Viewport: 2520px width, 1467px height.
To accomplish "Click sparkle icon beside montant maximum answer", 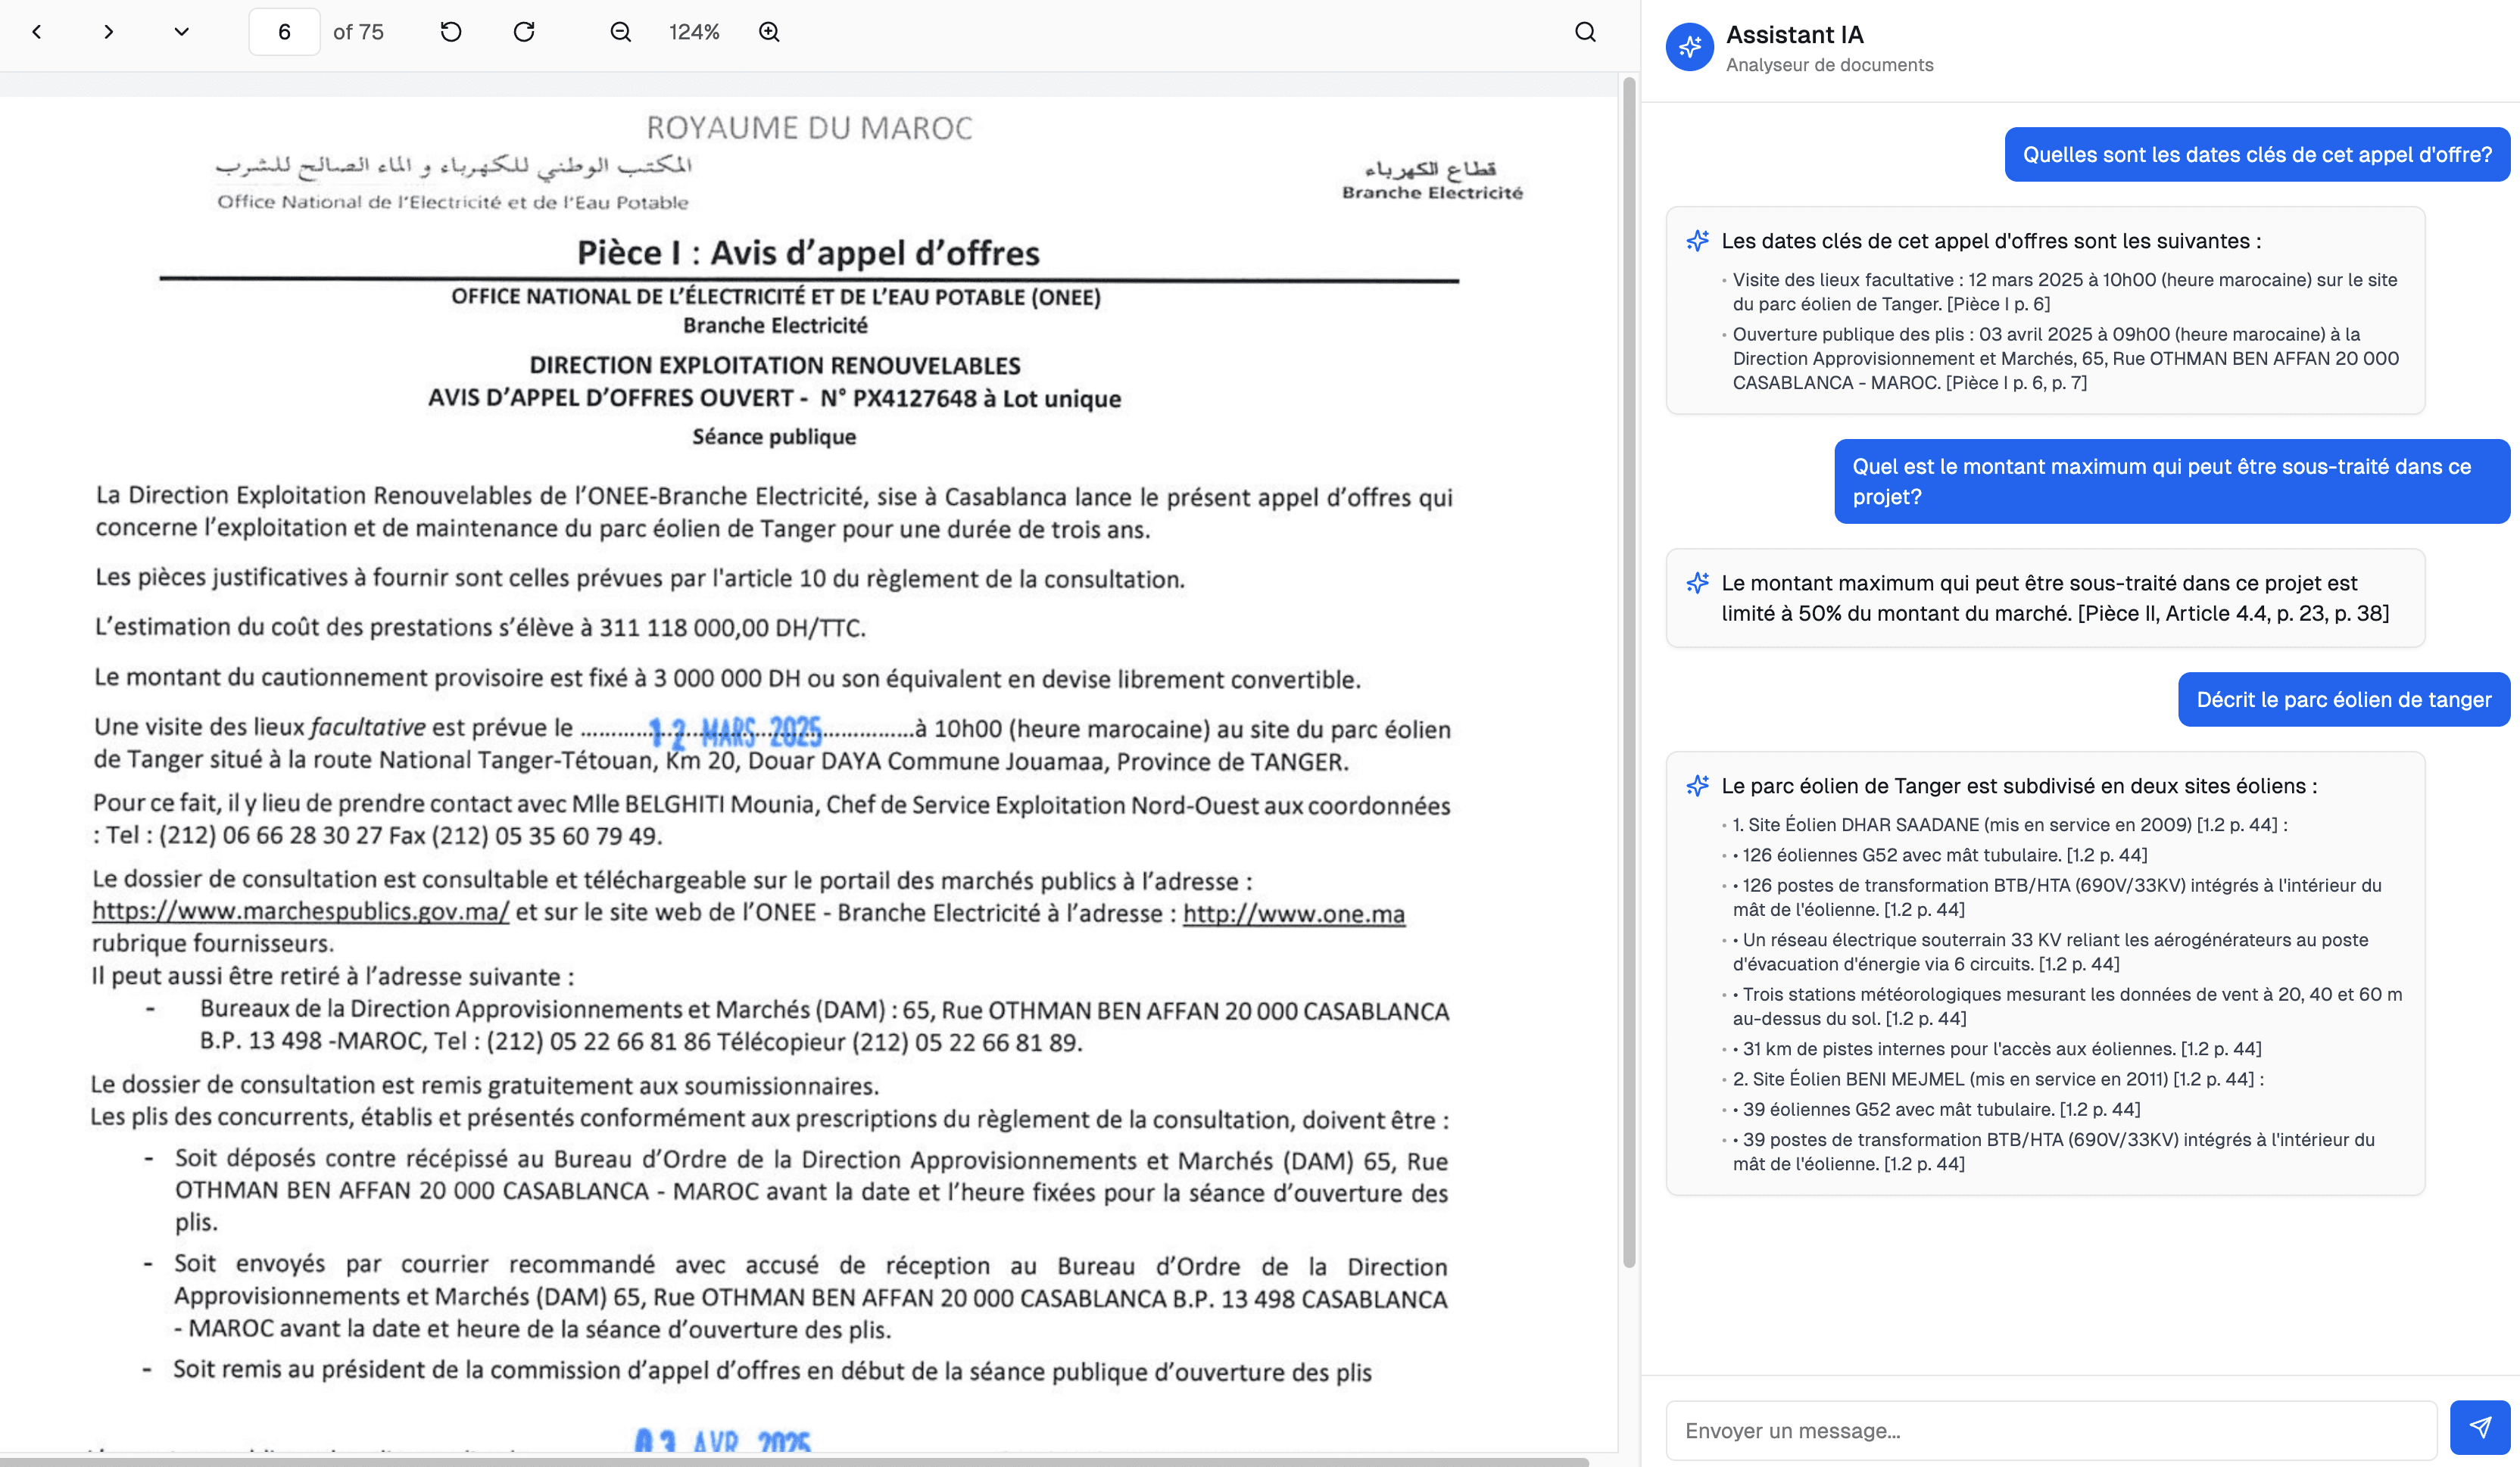I will click(1698, 583).
